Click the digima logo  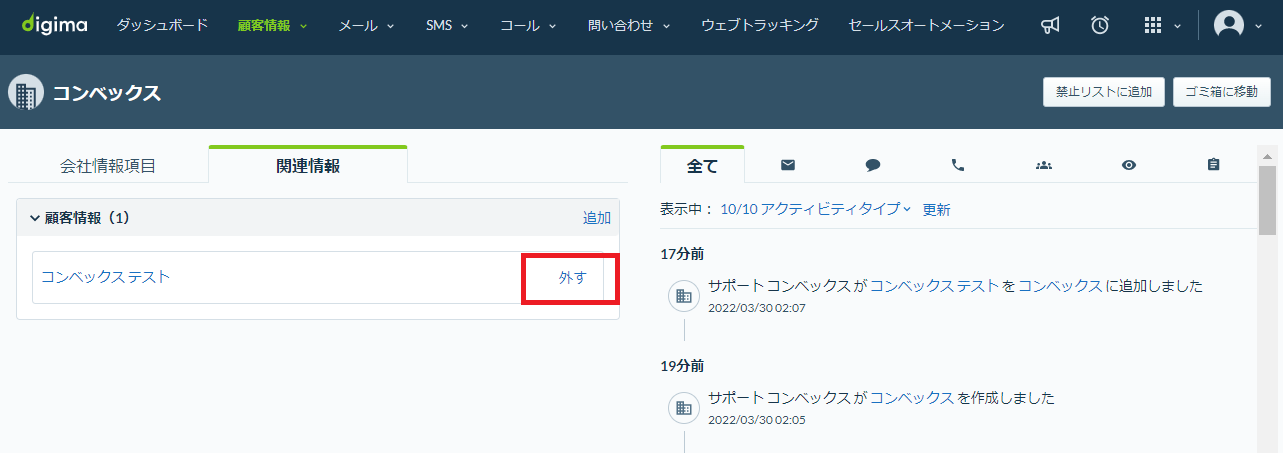(54, 24)
